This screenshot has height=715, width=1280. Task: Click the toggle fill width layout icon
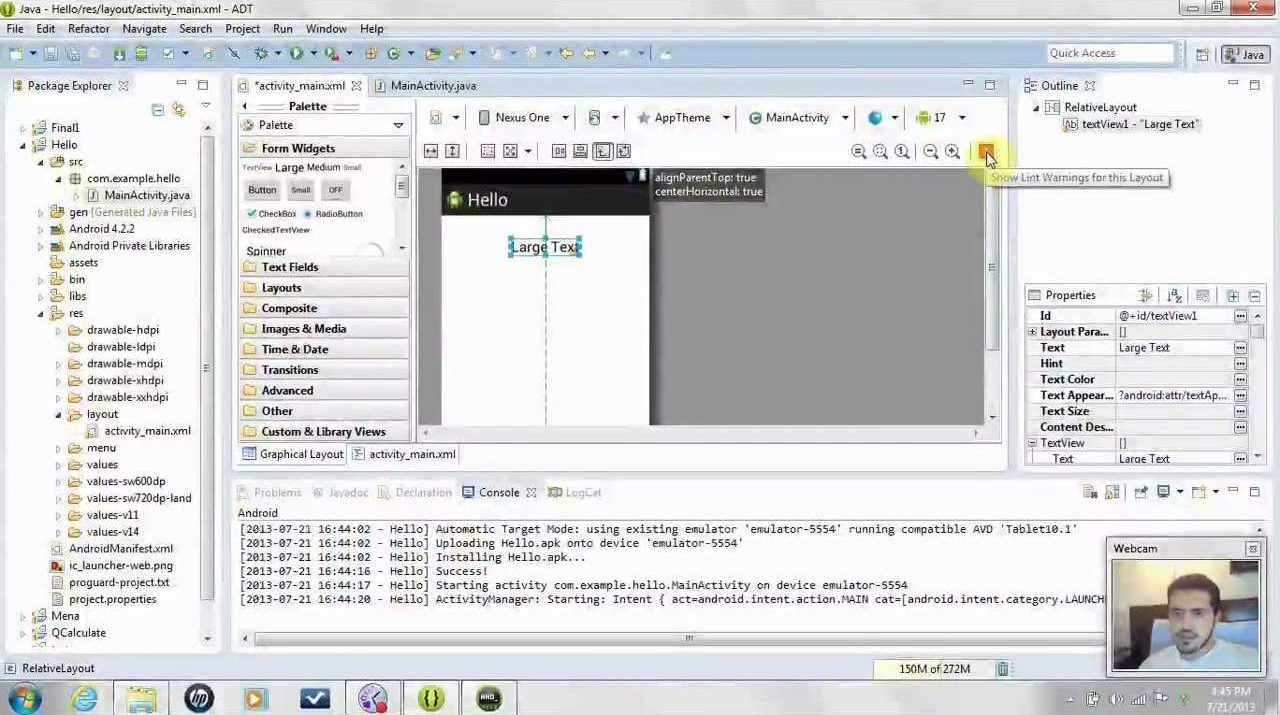coord(431,151)
